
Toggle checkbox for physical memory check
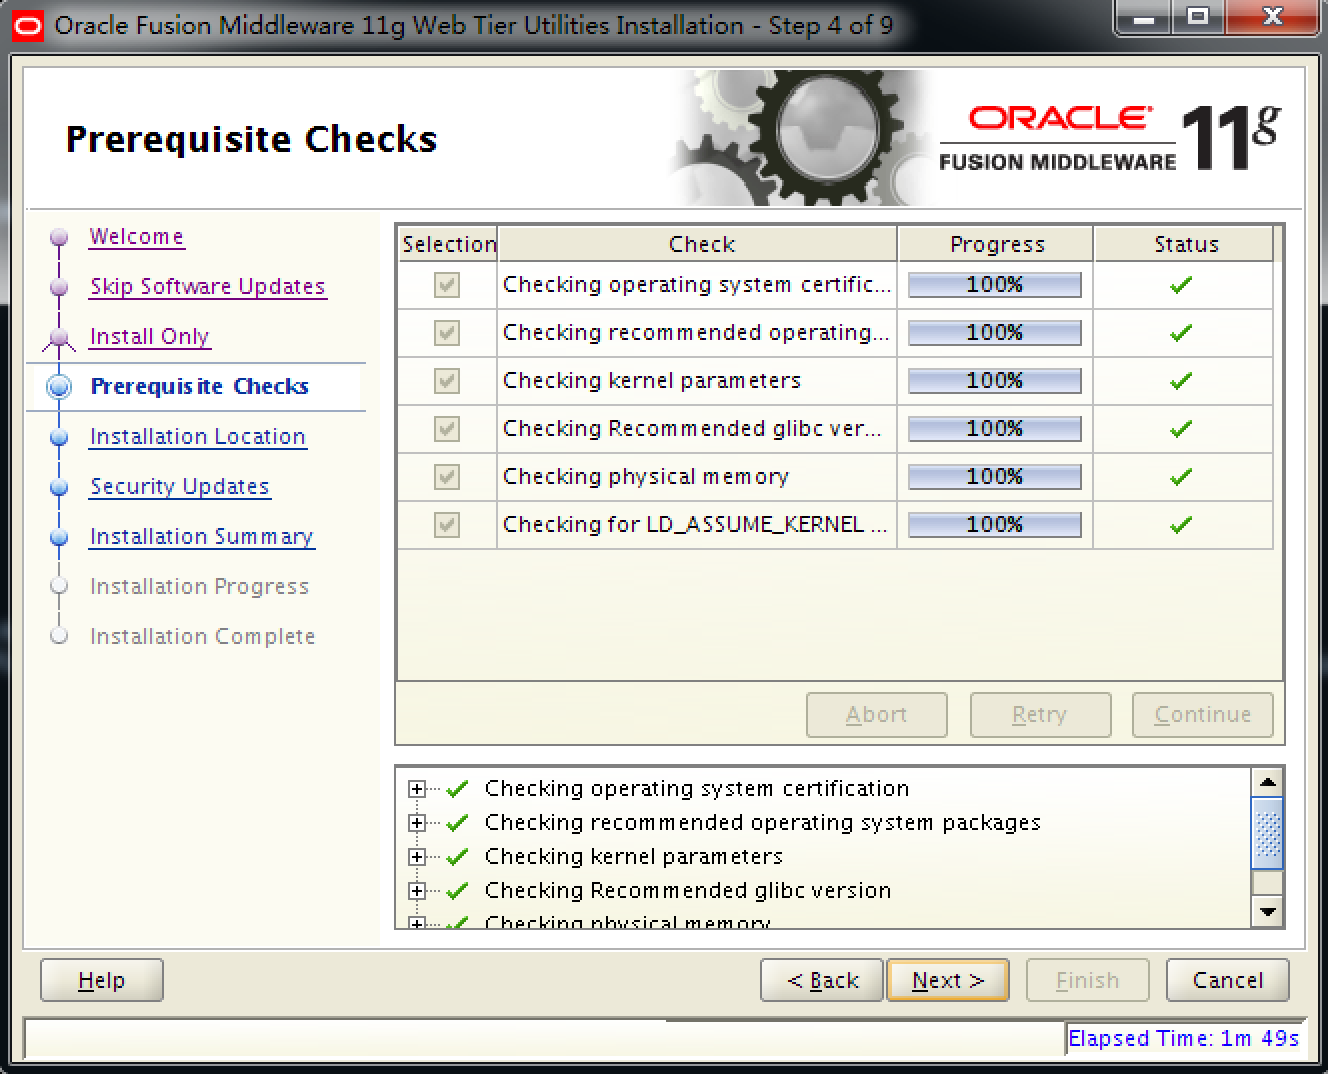(x=447, y=477)
